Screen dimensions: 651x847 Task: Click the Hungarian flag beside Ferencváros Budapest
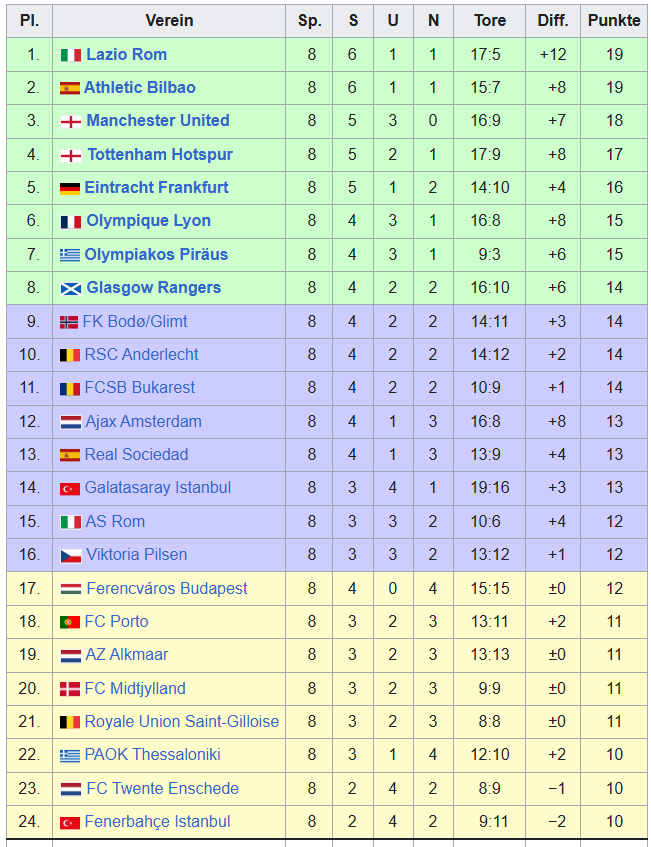(x=70, y=589)
